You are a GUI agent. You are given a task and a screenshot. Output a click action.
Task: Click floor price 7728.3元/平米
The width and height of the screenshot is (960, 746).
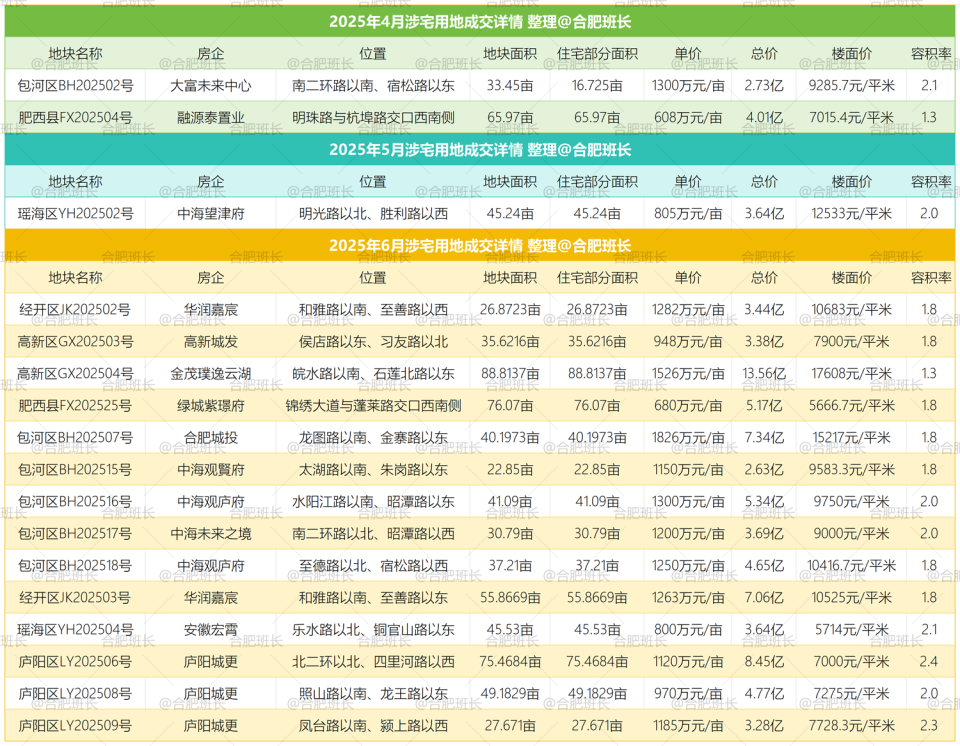point(851,726)
